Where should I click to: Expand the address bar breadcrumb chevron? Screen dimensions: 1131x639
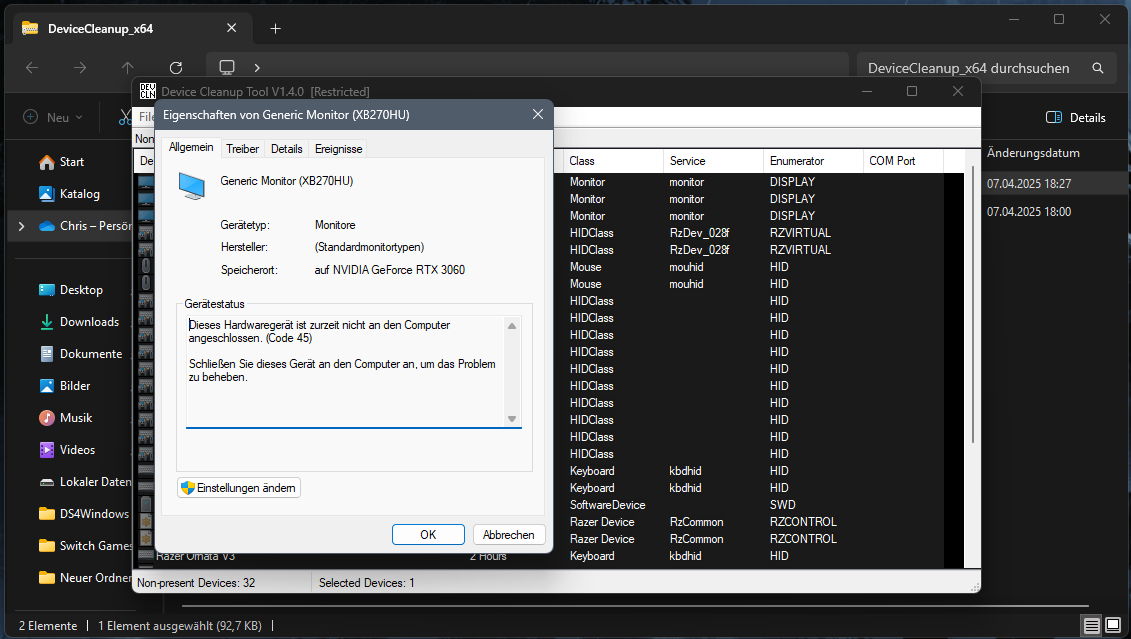(x=257, y=68)
